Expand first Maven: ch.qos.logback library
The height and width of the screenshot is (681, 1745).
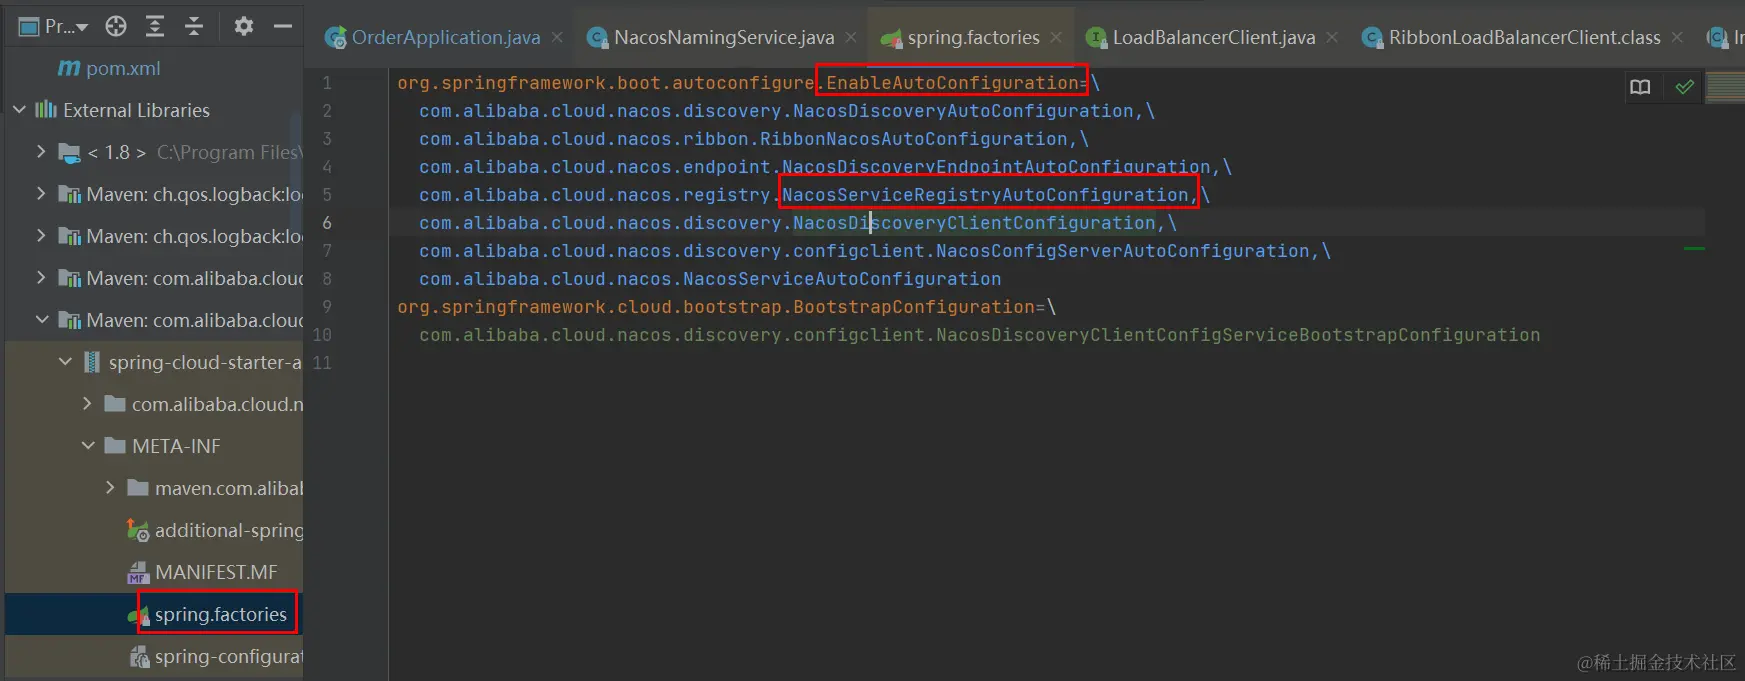point(41,194)
